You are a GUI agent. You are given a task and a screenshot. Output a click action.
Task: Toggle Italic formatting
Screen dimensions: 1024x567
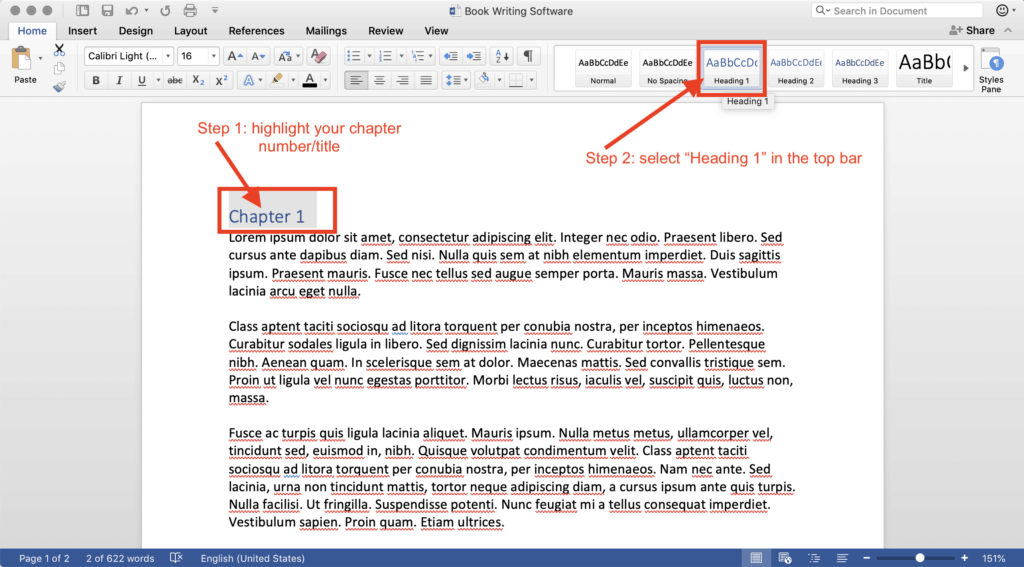119,80
